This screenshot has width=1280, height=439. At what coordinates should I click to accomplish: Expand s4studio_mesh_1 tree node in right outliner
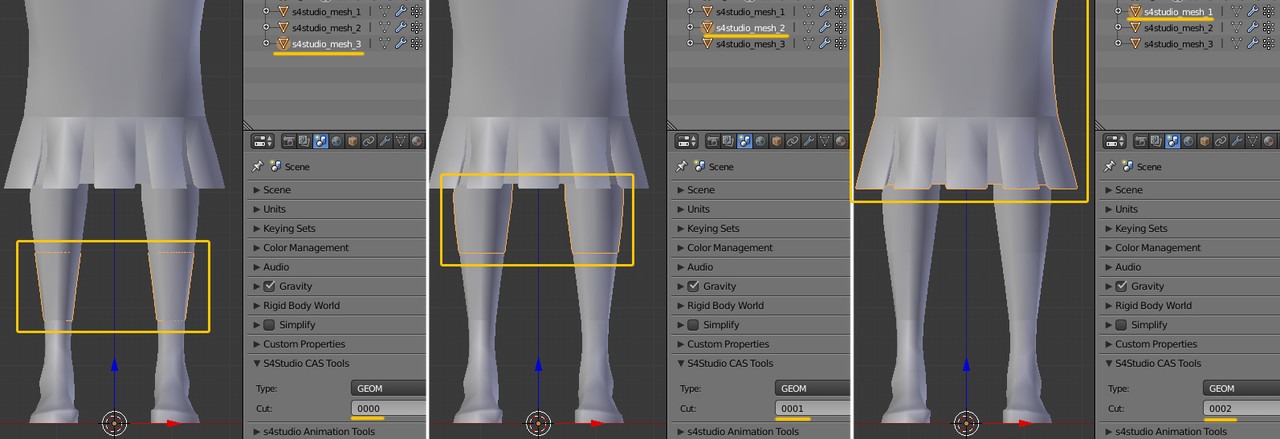(1118, 11)
